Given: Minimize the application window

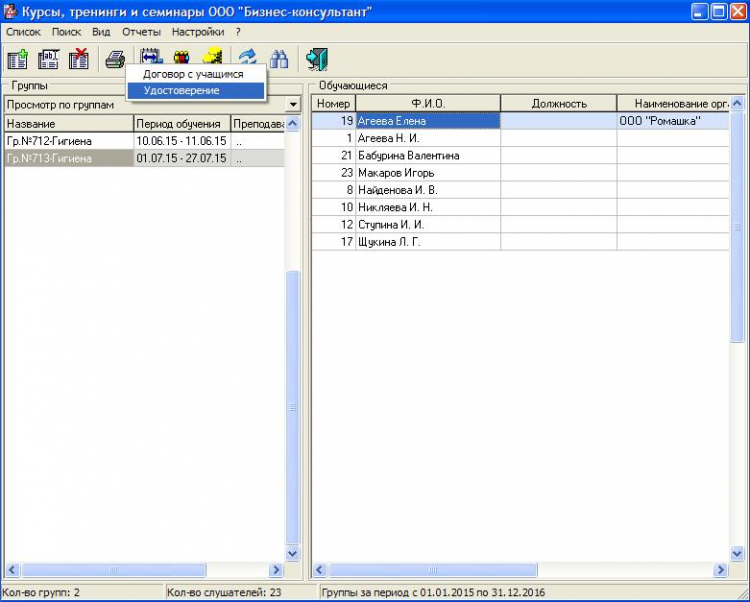Looking at the screenshot, I should [699, 11].
